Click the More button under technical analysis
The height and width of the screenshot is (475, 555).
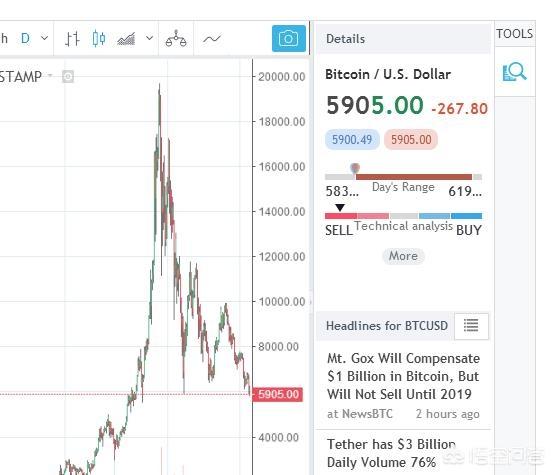(x=403, y=256)
